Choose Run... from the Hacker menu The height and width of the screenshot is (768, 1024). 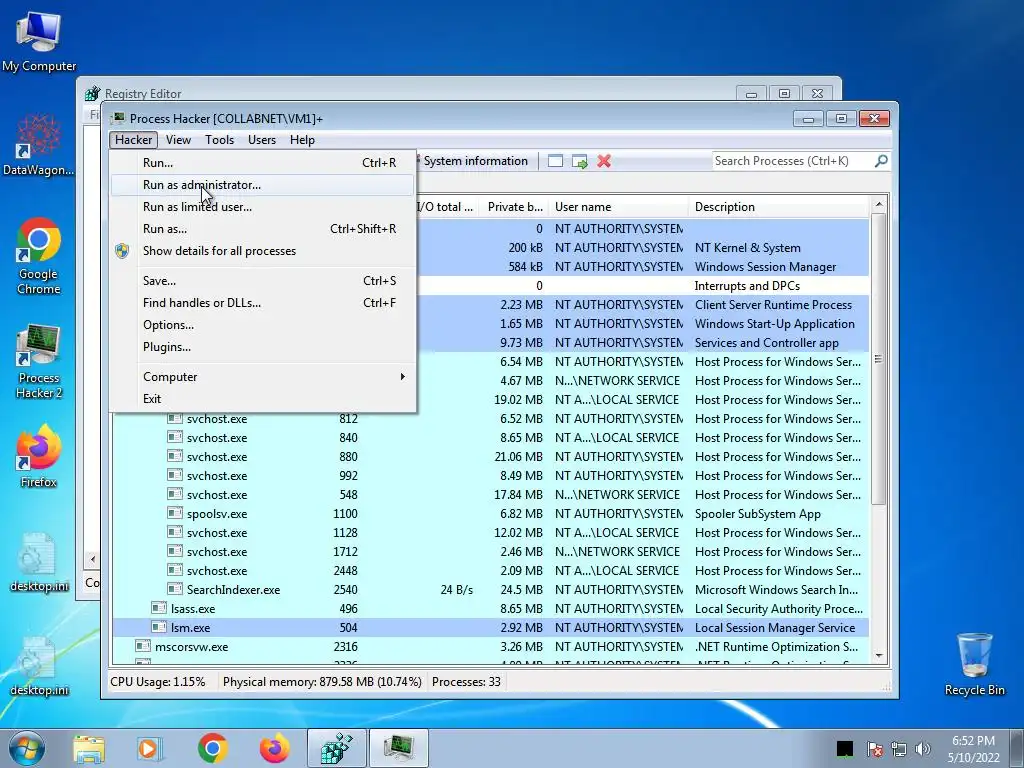pyautogui.click(x=263, y=163)
